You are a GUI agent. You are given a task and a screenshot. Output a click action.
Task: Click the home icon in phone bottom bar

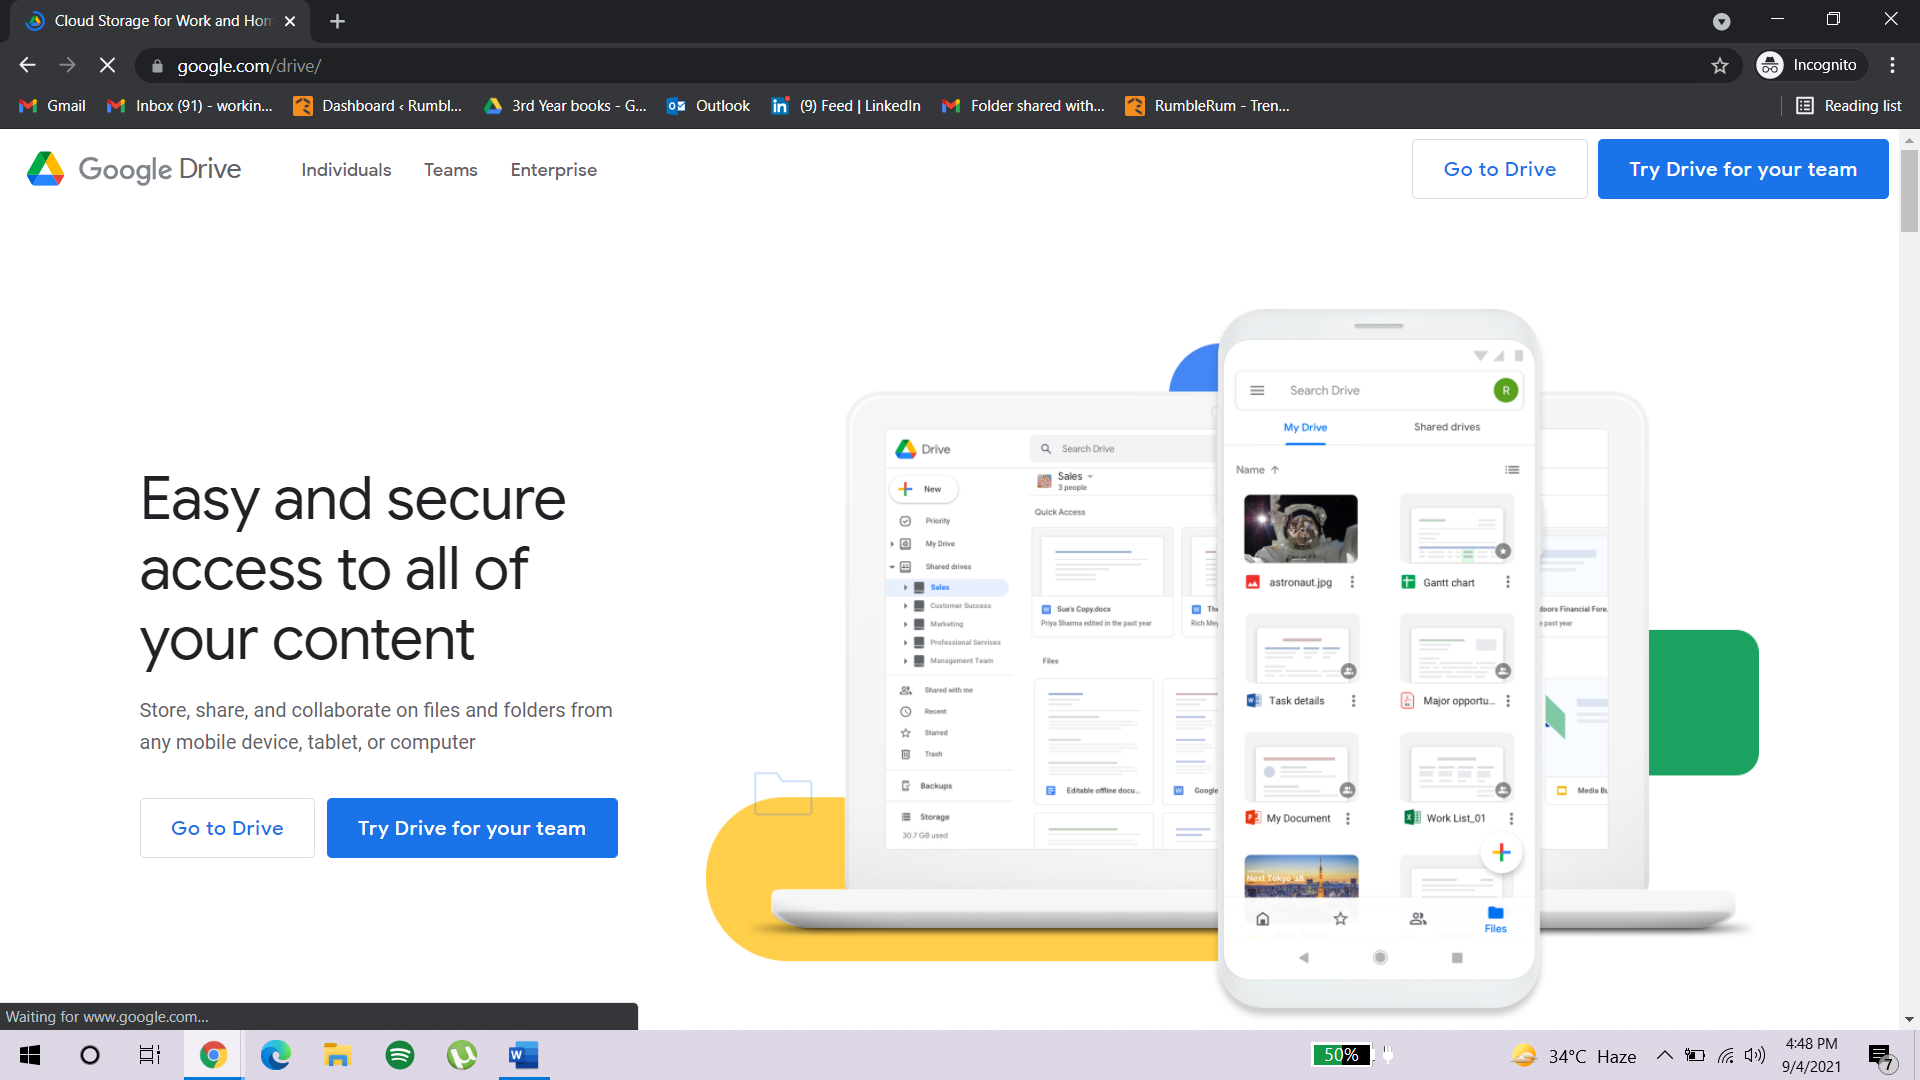1262,919
